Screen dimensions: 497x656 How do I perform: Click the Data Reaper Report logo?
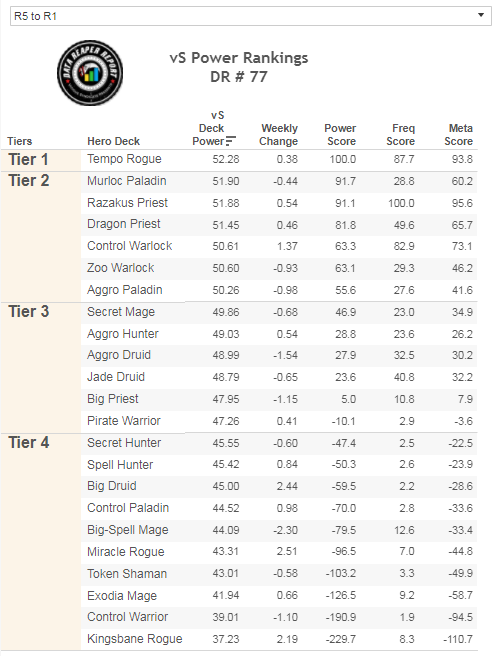point(90,73)
